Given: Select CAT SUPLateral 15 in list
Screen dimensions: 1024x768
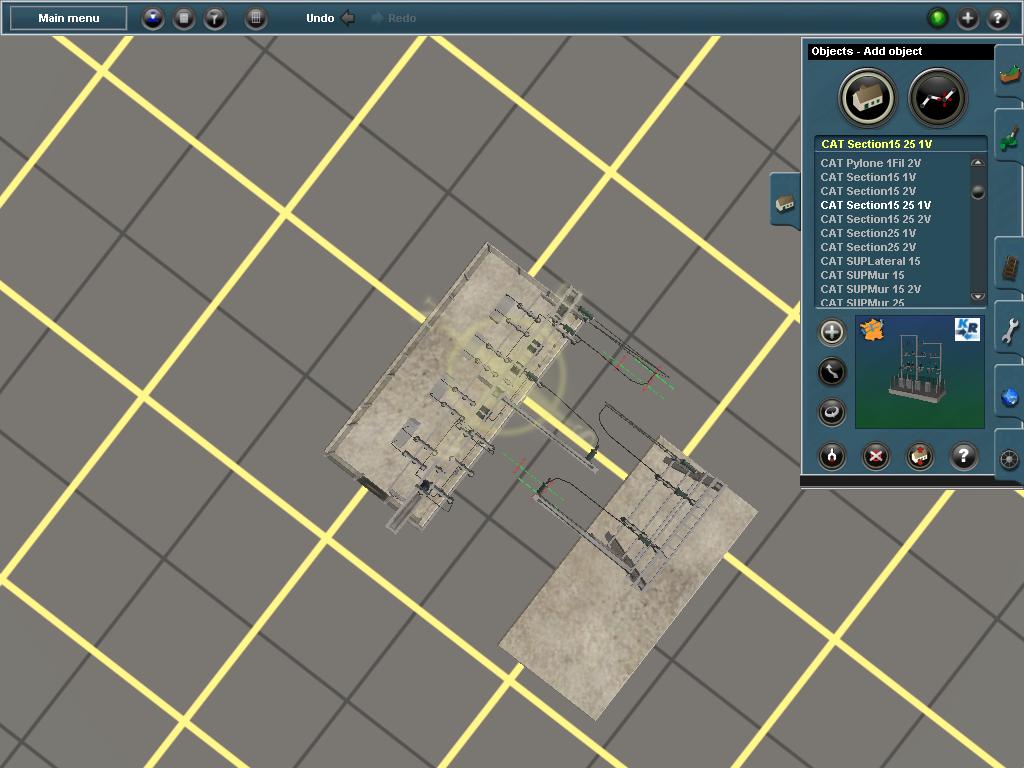Looking at the screenshot, I should click(x=870, y=261).
